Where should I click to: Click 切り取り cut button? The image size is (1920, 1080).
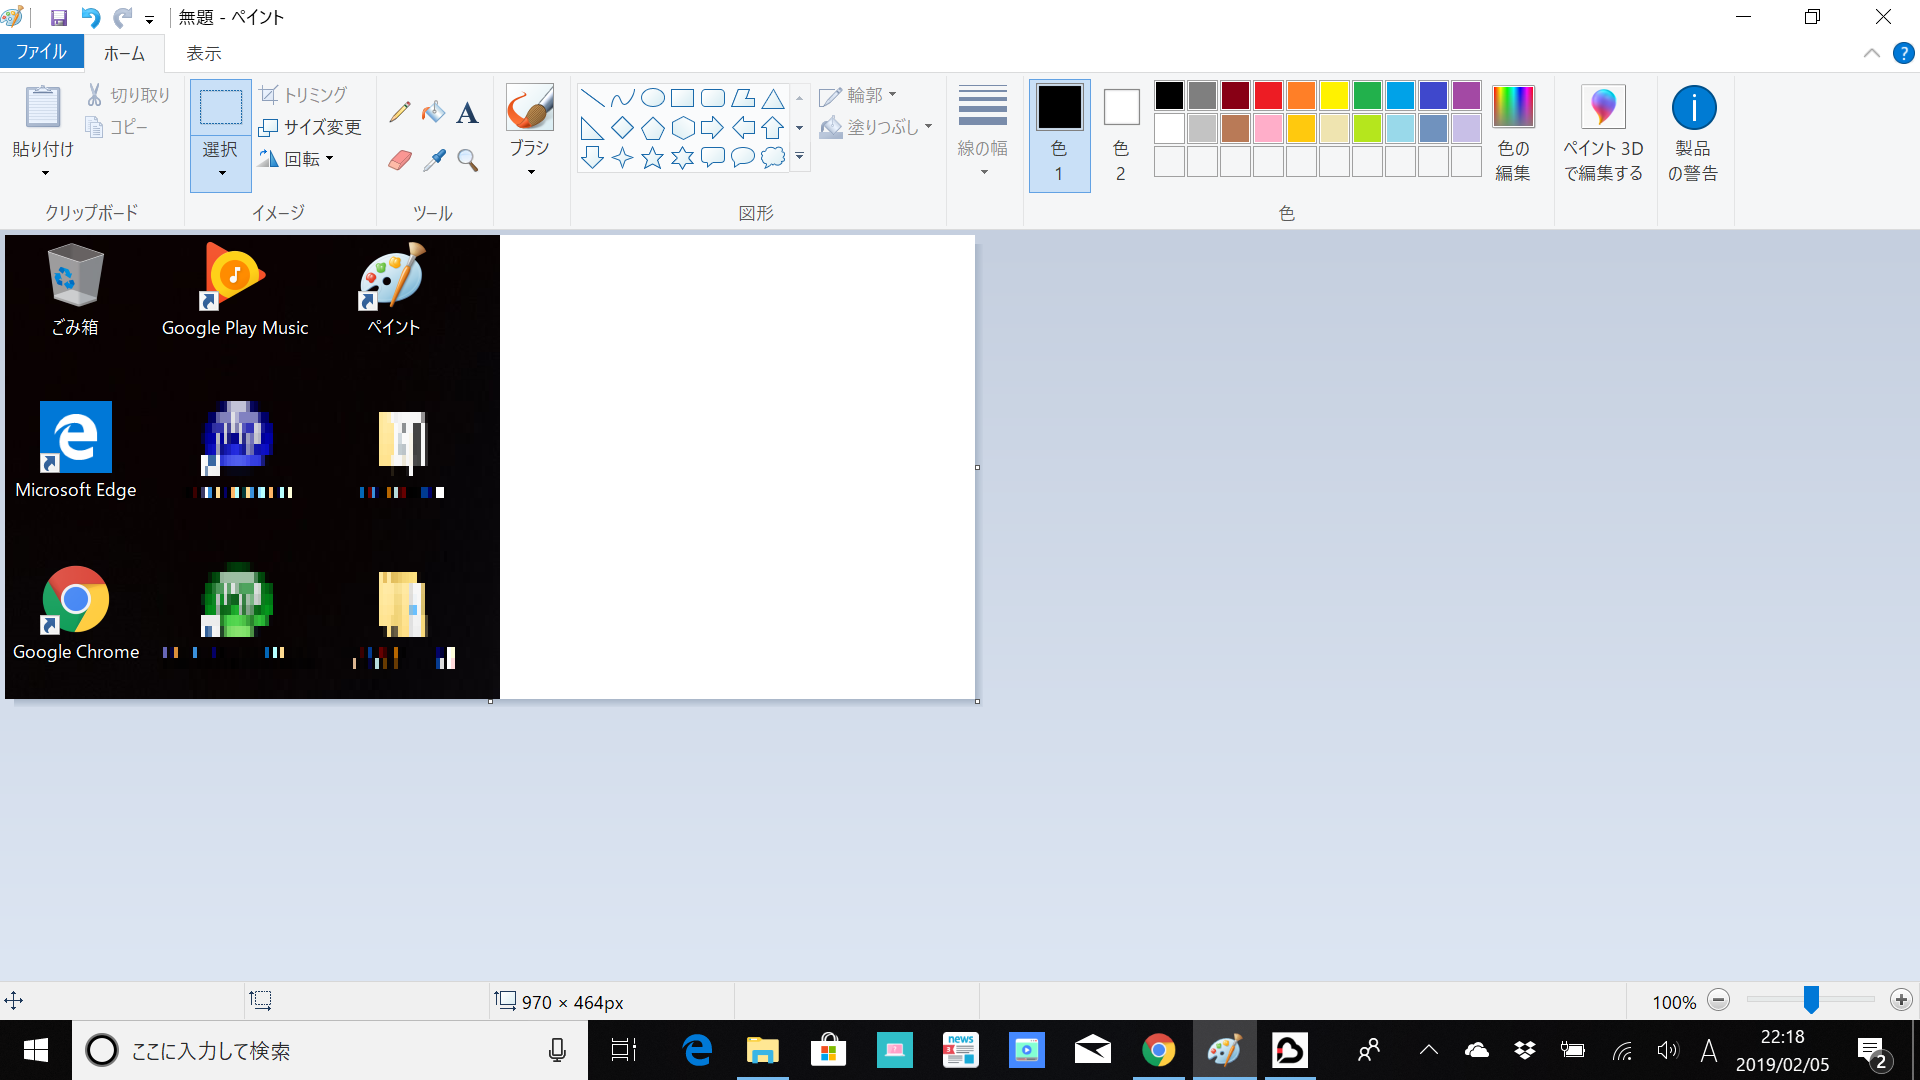[128, 95]
